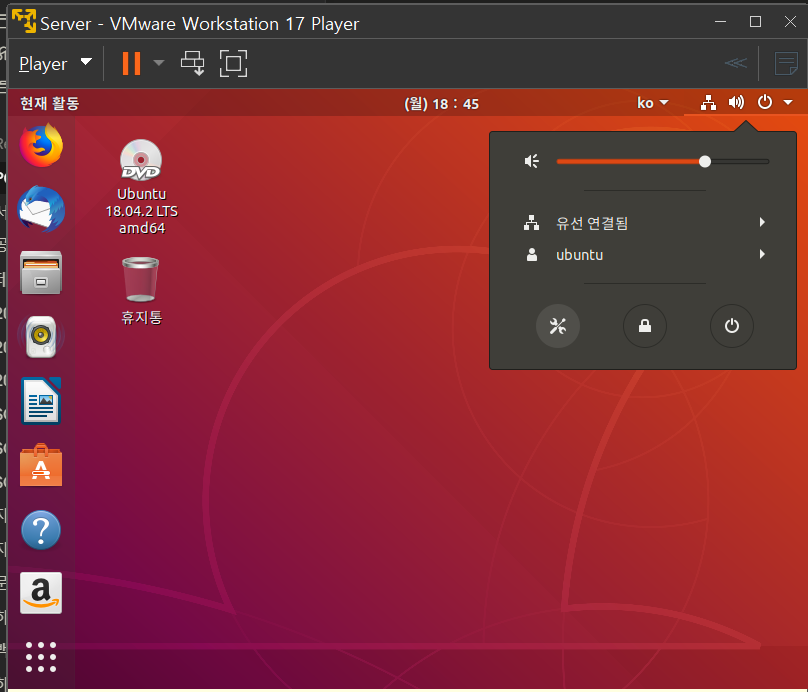Click the unfilled end of the volume track
Screen dimensions: 808x692
point(740,161)
